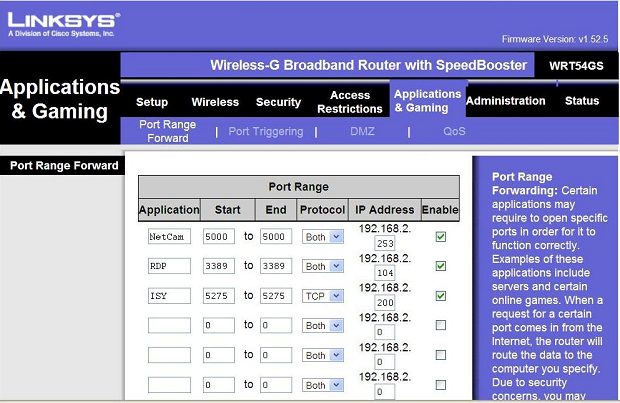Click the Firmware Version v1.52.5 text
Screen dimensions: 620x403
pos(555,39)
